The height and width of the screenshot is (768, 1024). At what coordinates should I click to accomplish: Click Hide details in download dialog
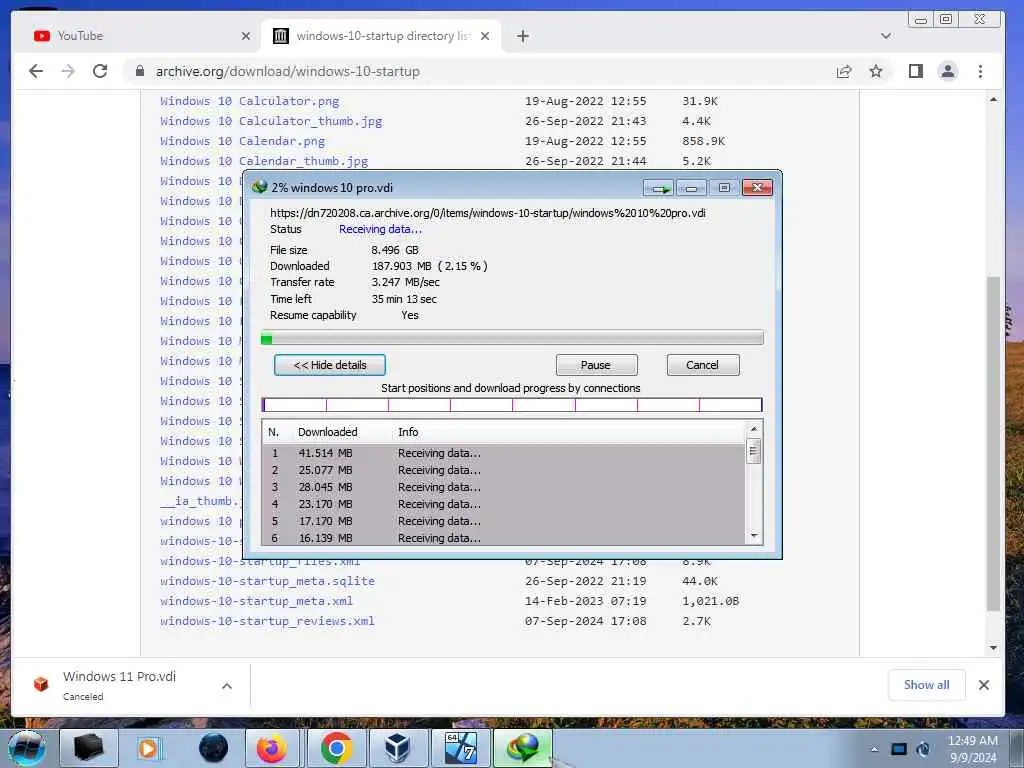click(x=330, y=365)
